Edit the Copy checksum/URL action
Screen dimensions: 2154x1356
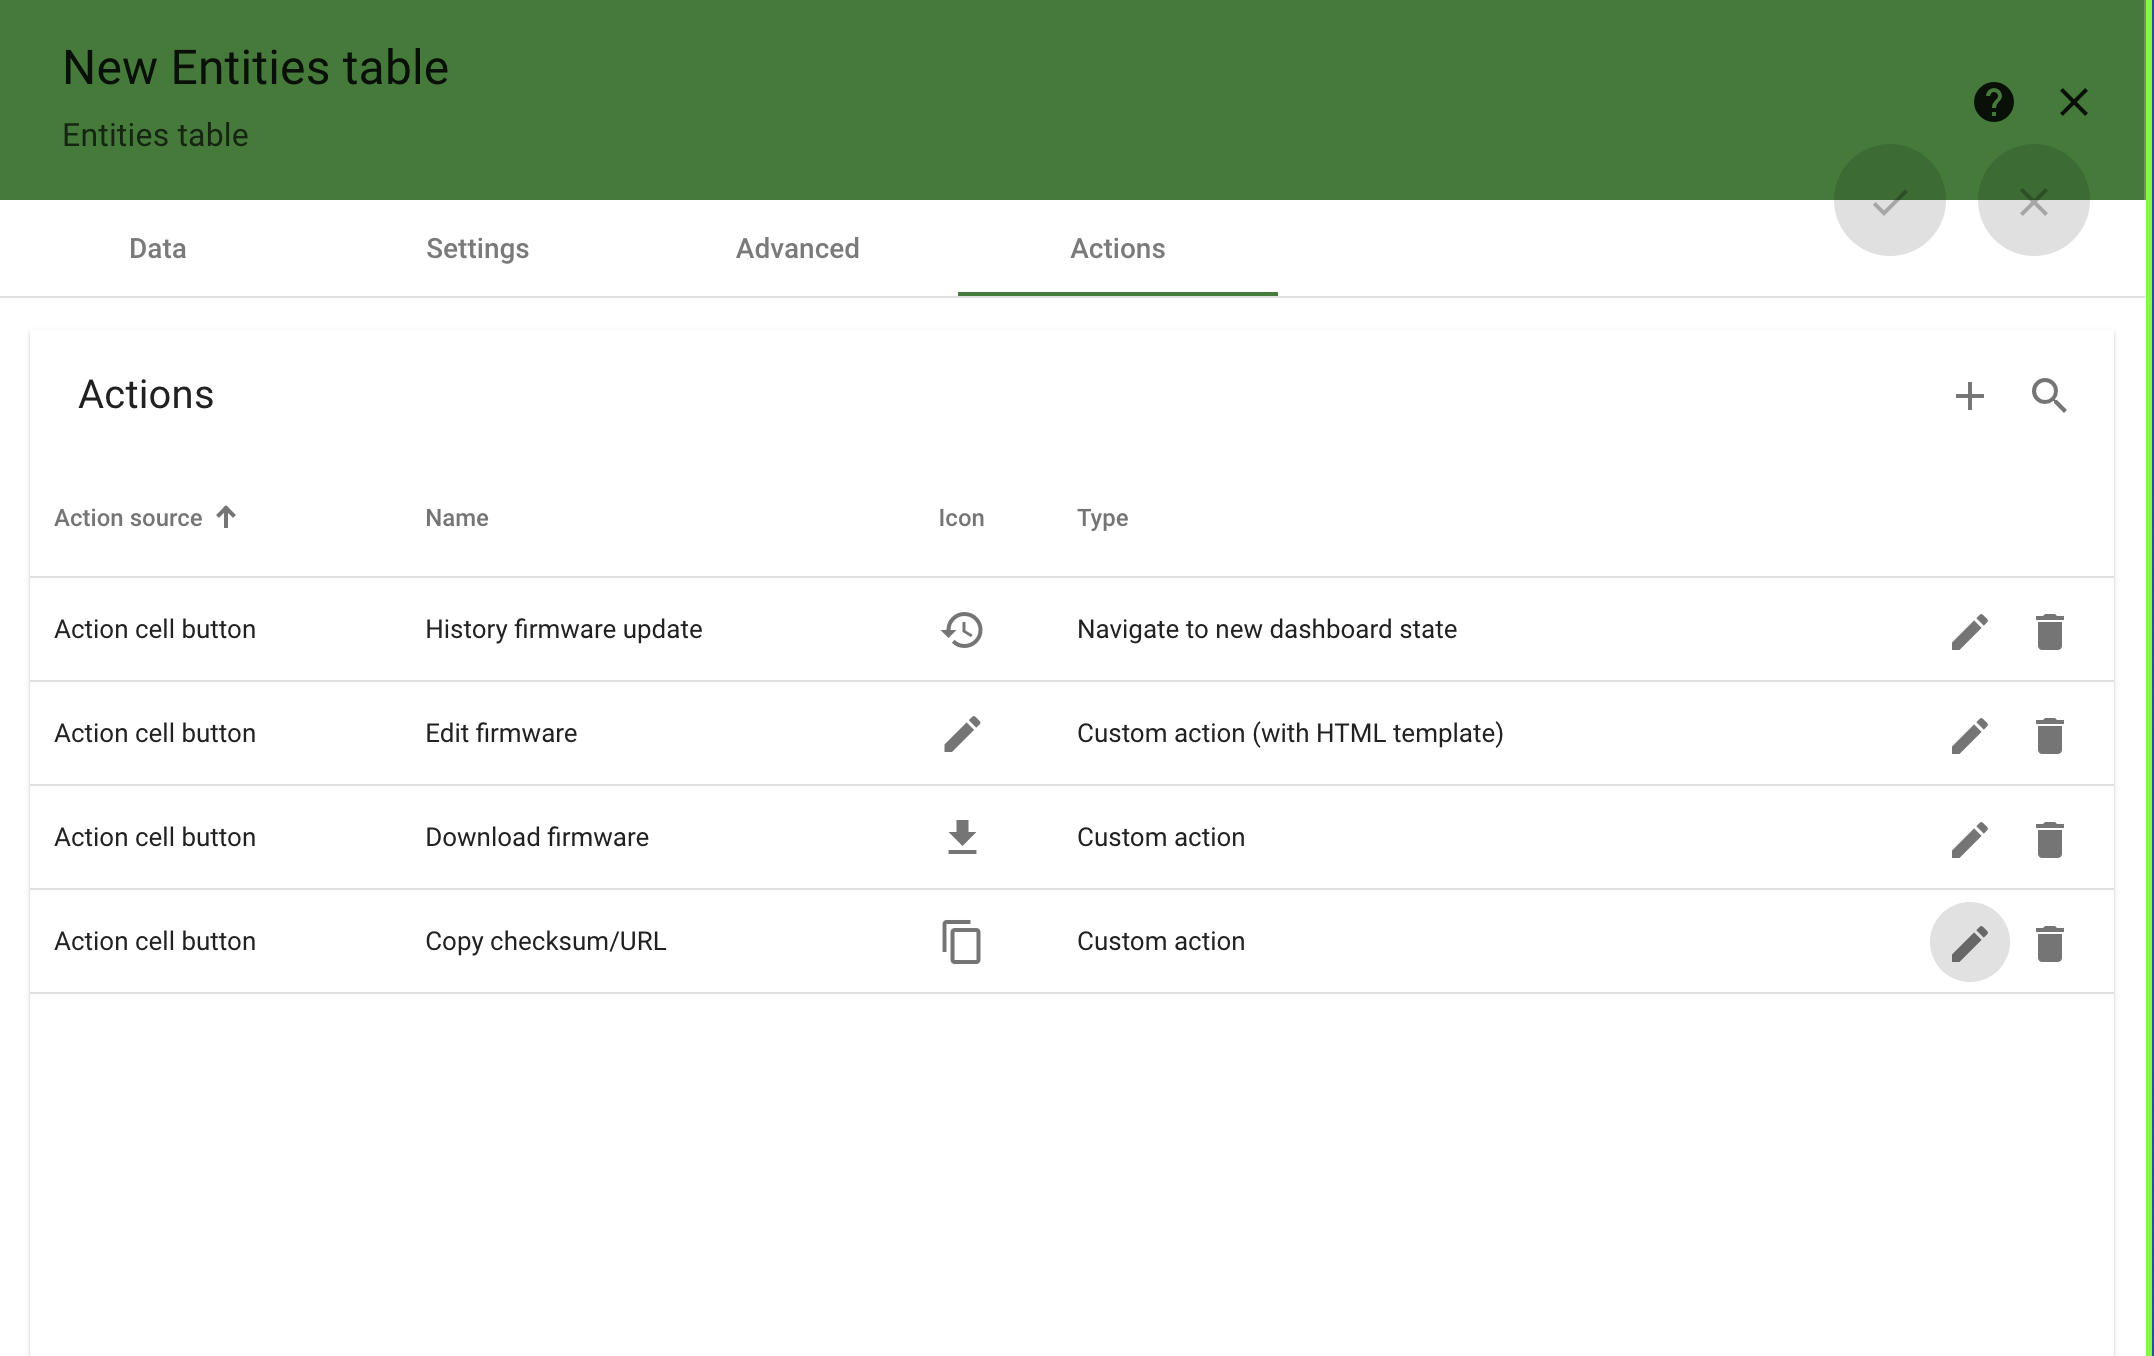[1969, 942]
